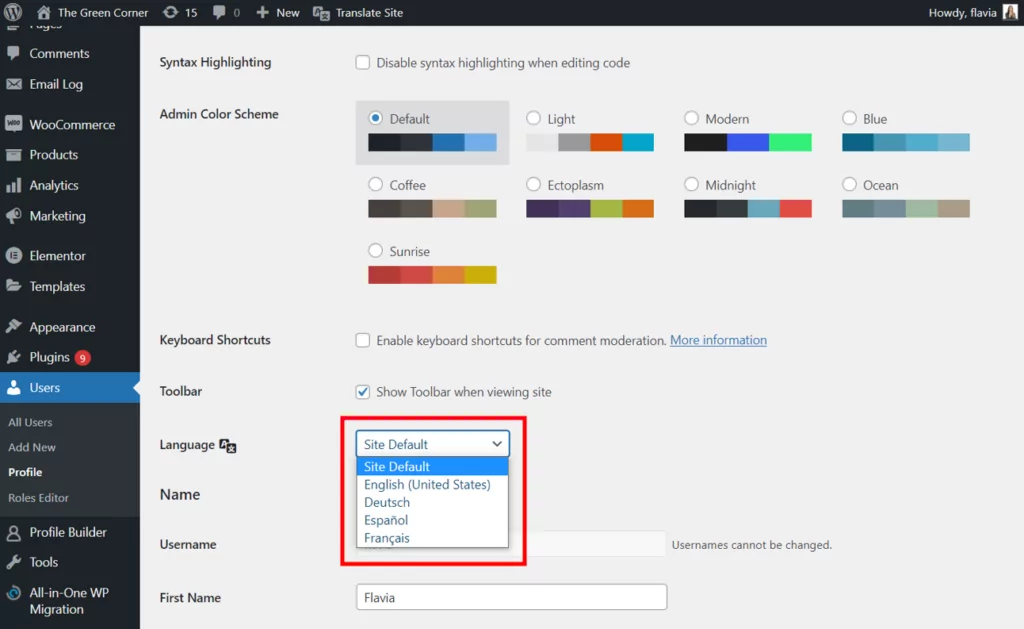
Task: Click the Marketing megaphone icon
Action: (x=14, y=216)
